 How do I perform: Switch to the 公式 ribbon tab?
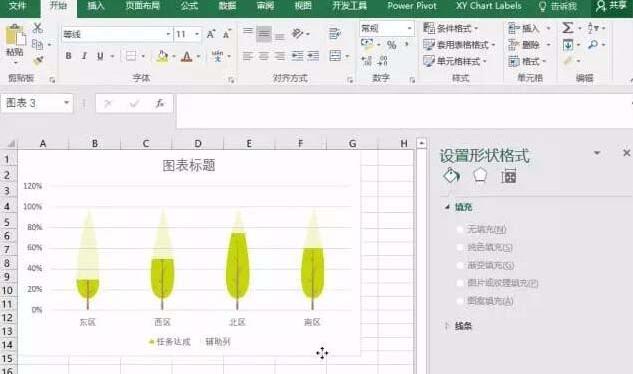189,6
